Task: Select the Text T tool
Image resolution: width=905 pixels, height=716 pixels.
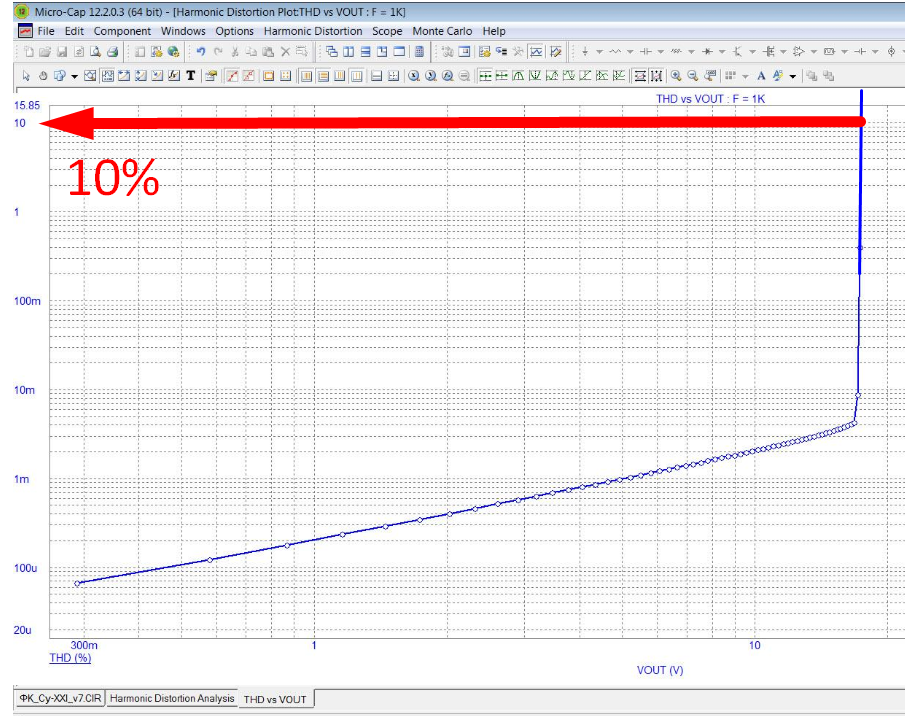Action: click(x=190, y=76)
